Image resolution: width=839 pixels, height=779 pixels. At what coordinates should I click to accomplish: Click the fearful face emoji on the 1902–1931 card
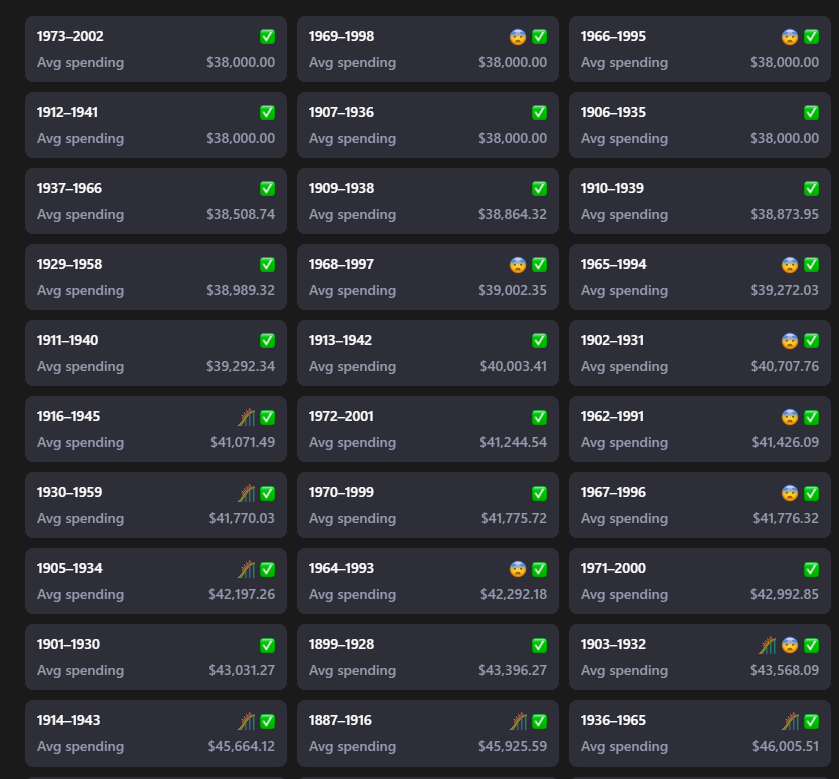[x=790, y=341]
